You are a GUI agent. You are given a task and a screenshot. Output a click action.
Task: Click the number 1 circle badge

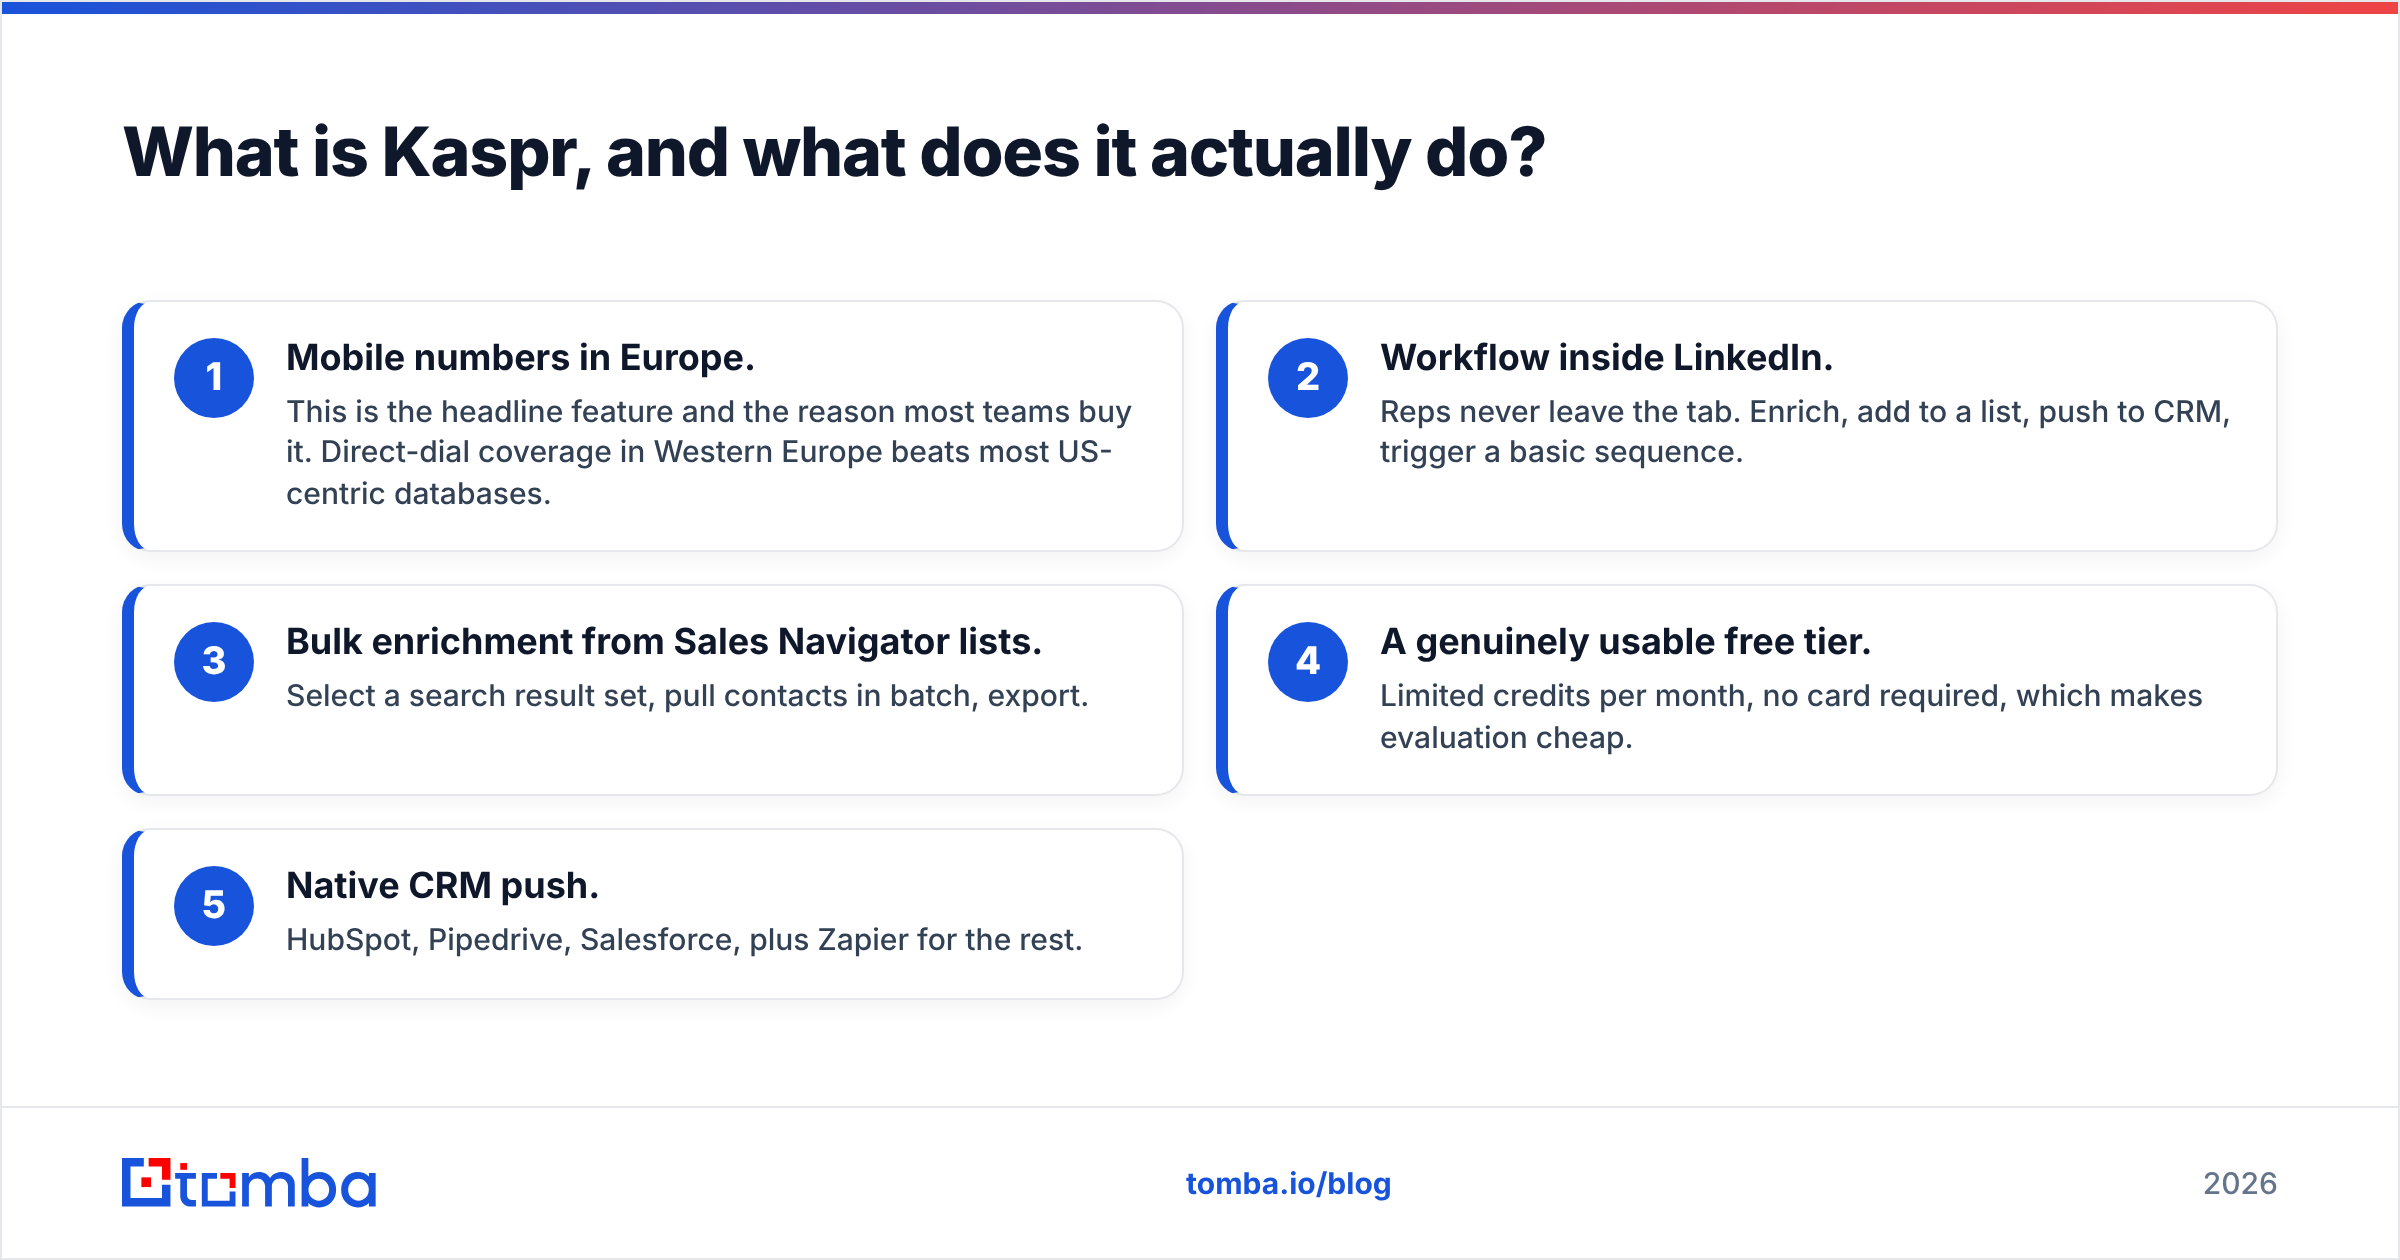[x=214, y=378]
